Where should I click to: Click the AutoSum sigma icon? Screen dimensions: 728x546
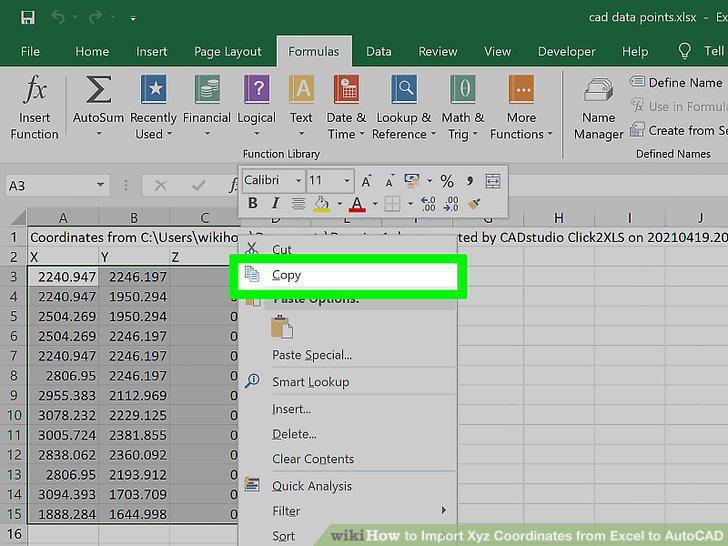click(98, 89)
